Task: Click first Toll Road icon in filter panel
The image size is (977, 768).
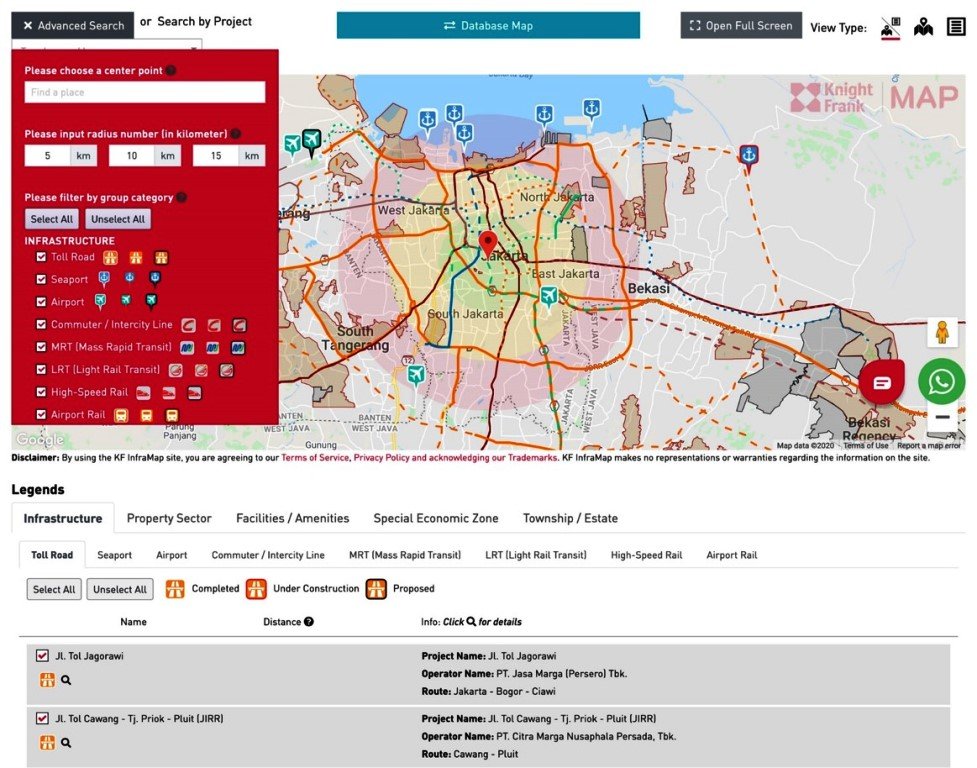Action: [110, 257]
